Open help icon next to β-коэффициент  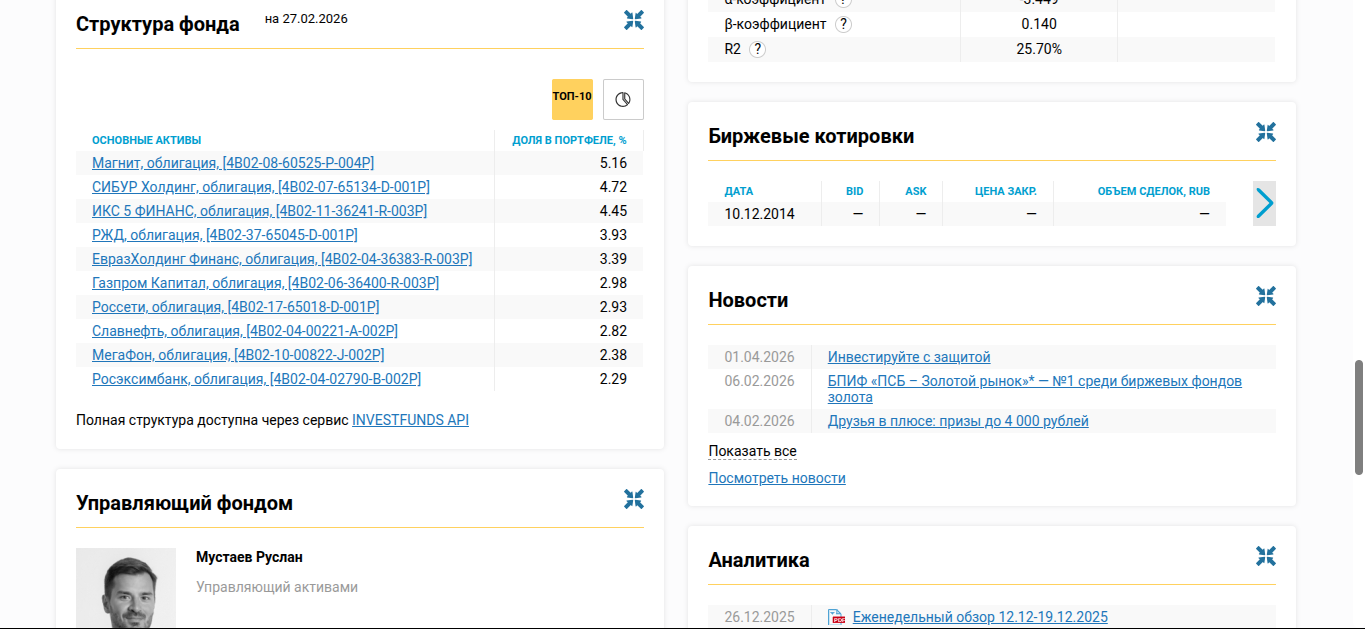843,24
